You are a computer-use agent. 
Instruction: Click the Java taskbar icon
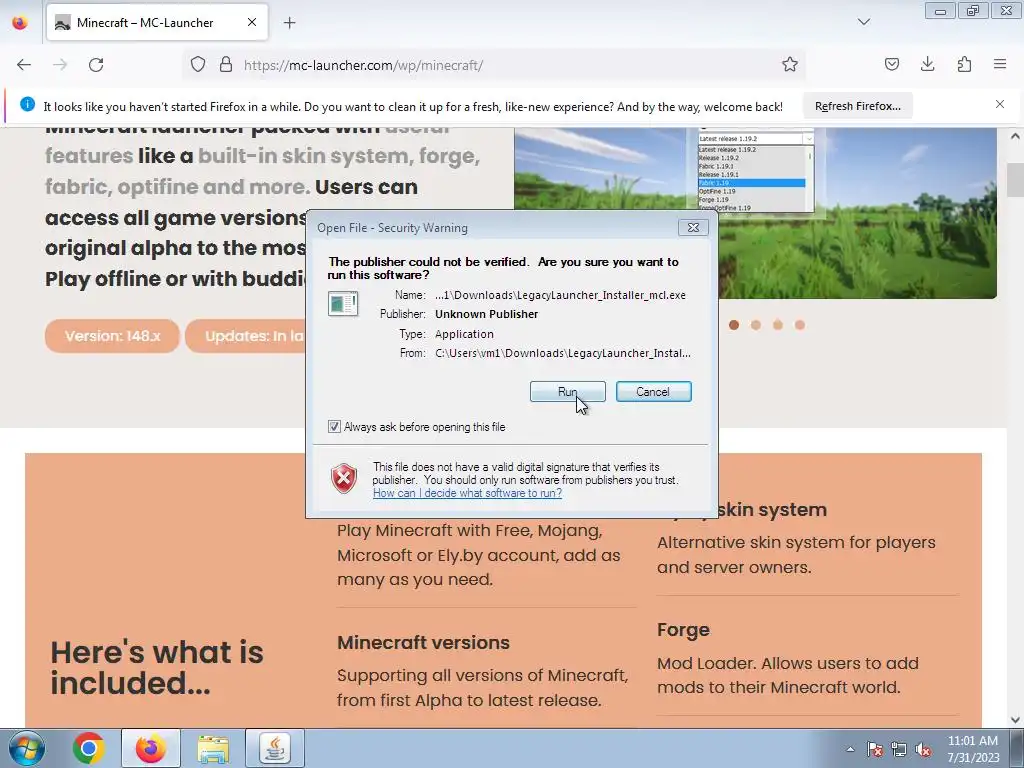click(x=275, y=748)
